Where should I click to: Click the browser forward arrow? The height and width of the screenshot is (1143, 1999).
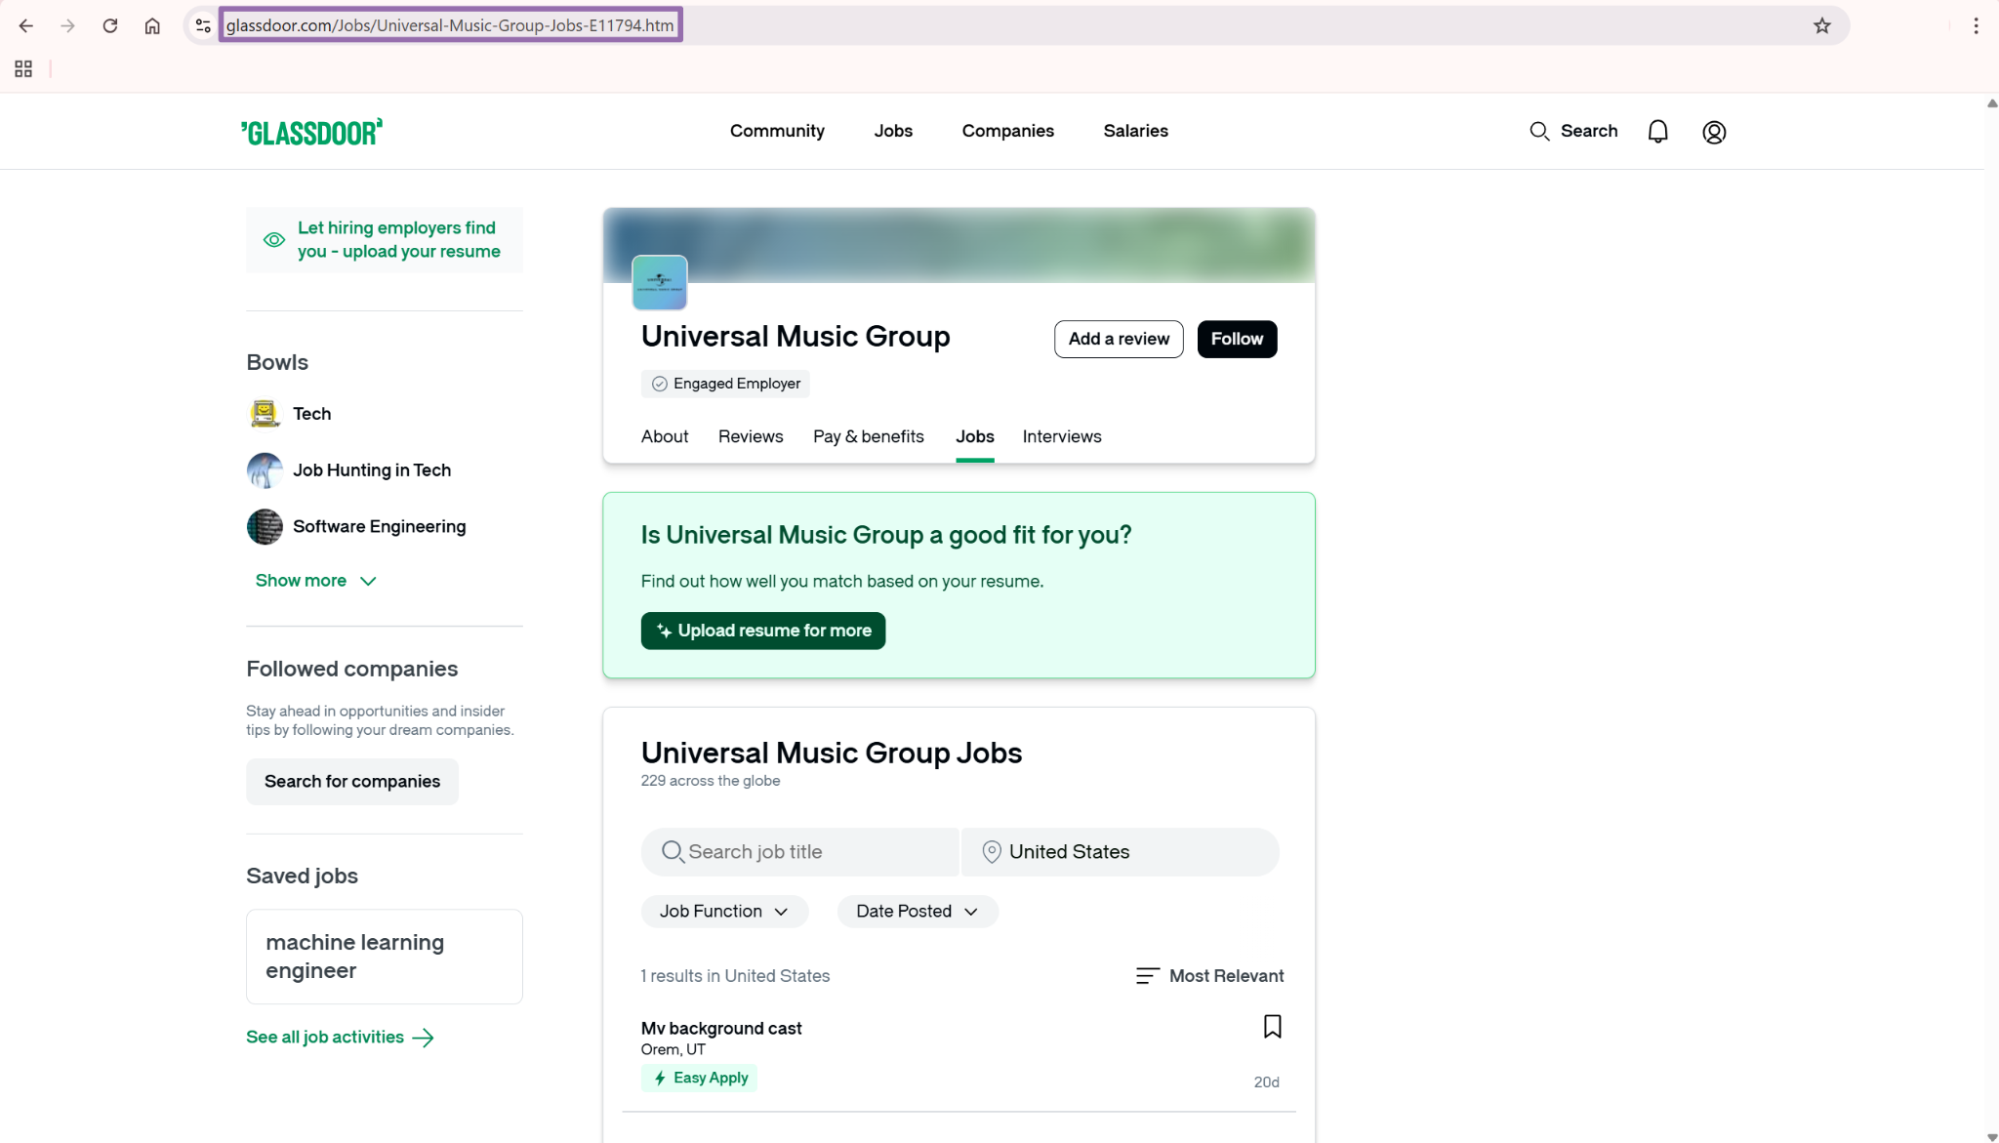click(x=68, y=26)
